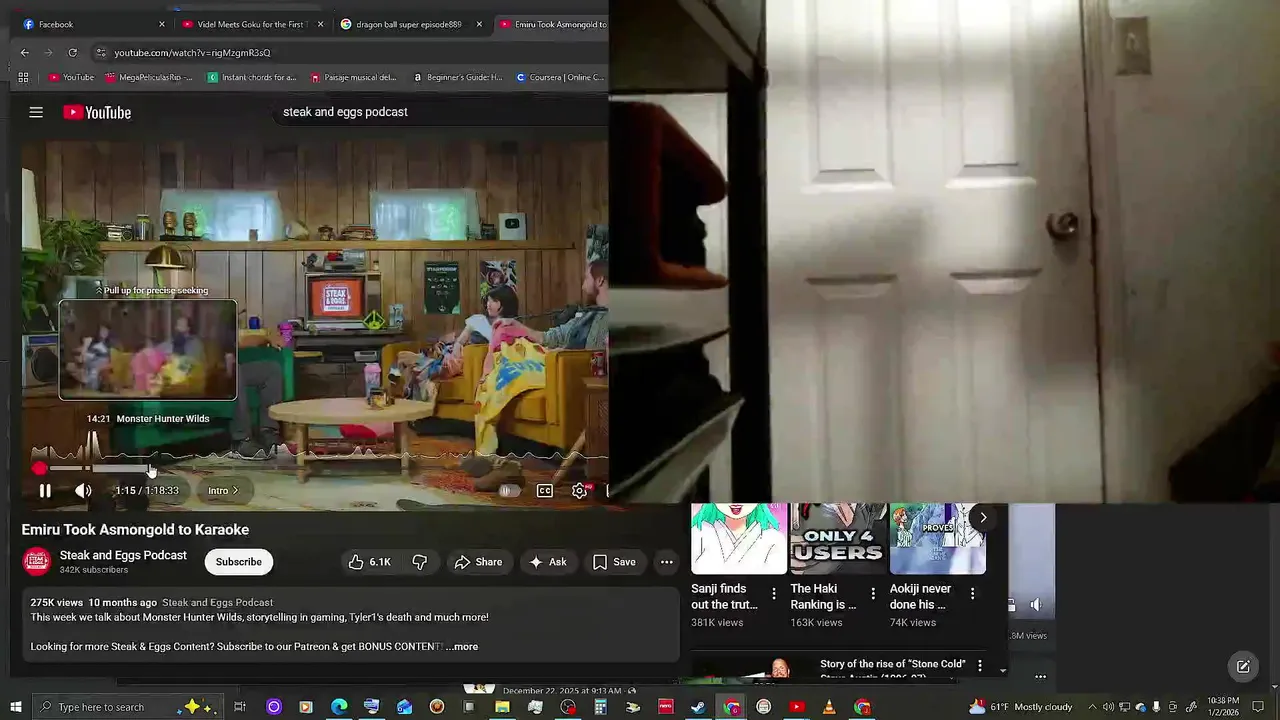Image resolution: width=1280 pixels, height=720 pixels.
Task: Seek along the red video progress bar
Action: (x=320, y=468)
